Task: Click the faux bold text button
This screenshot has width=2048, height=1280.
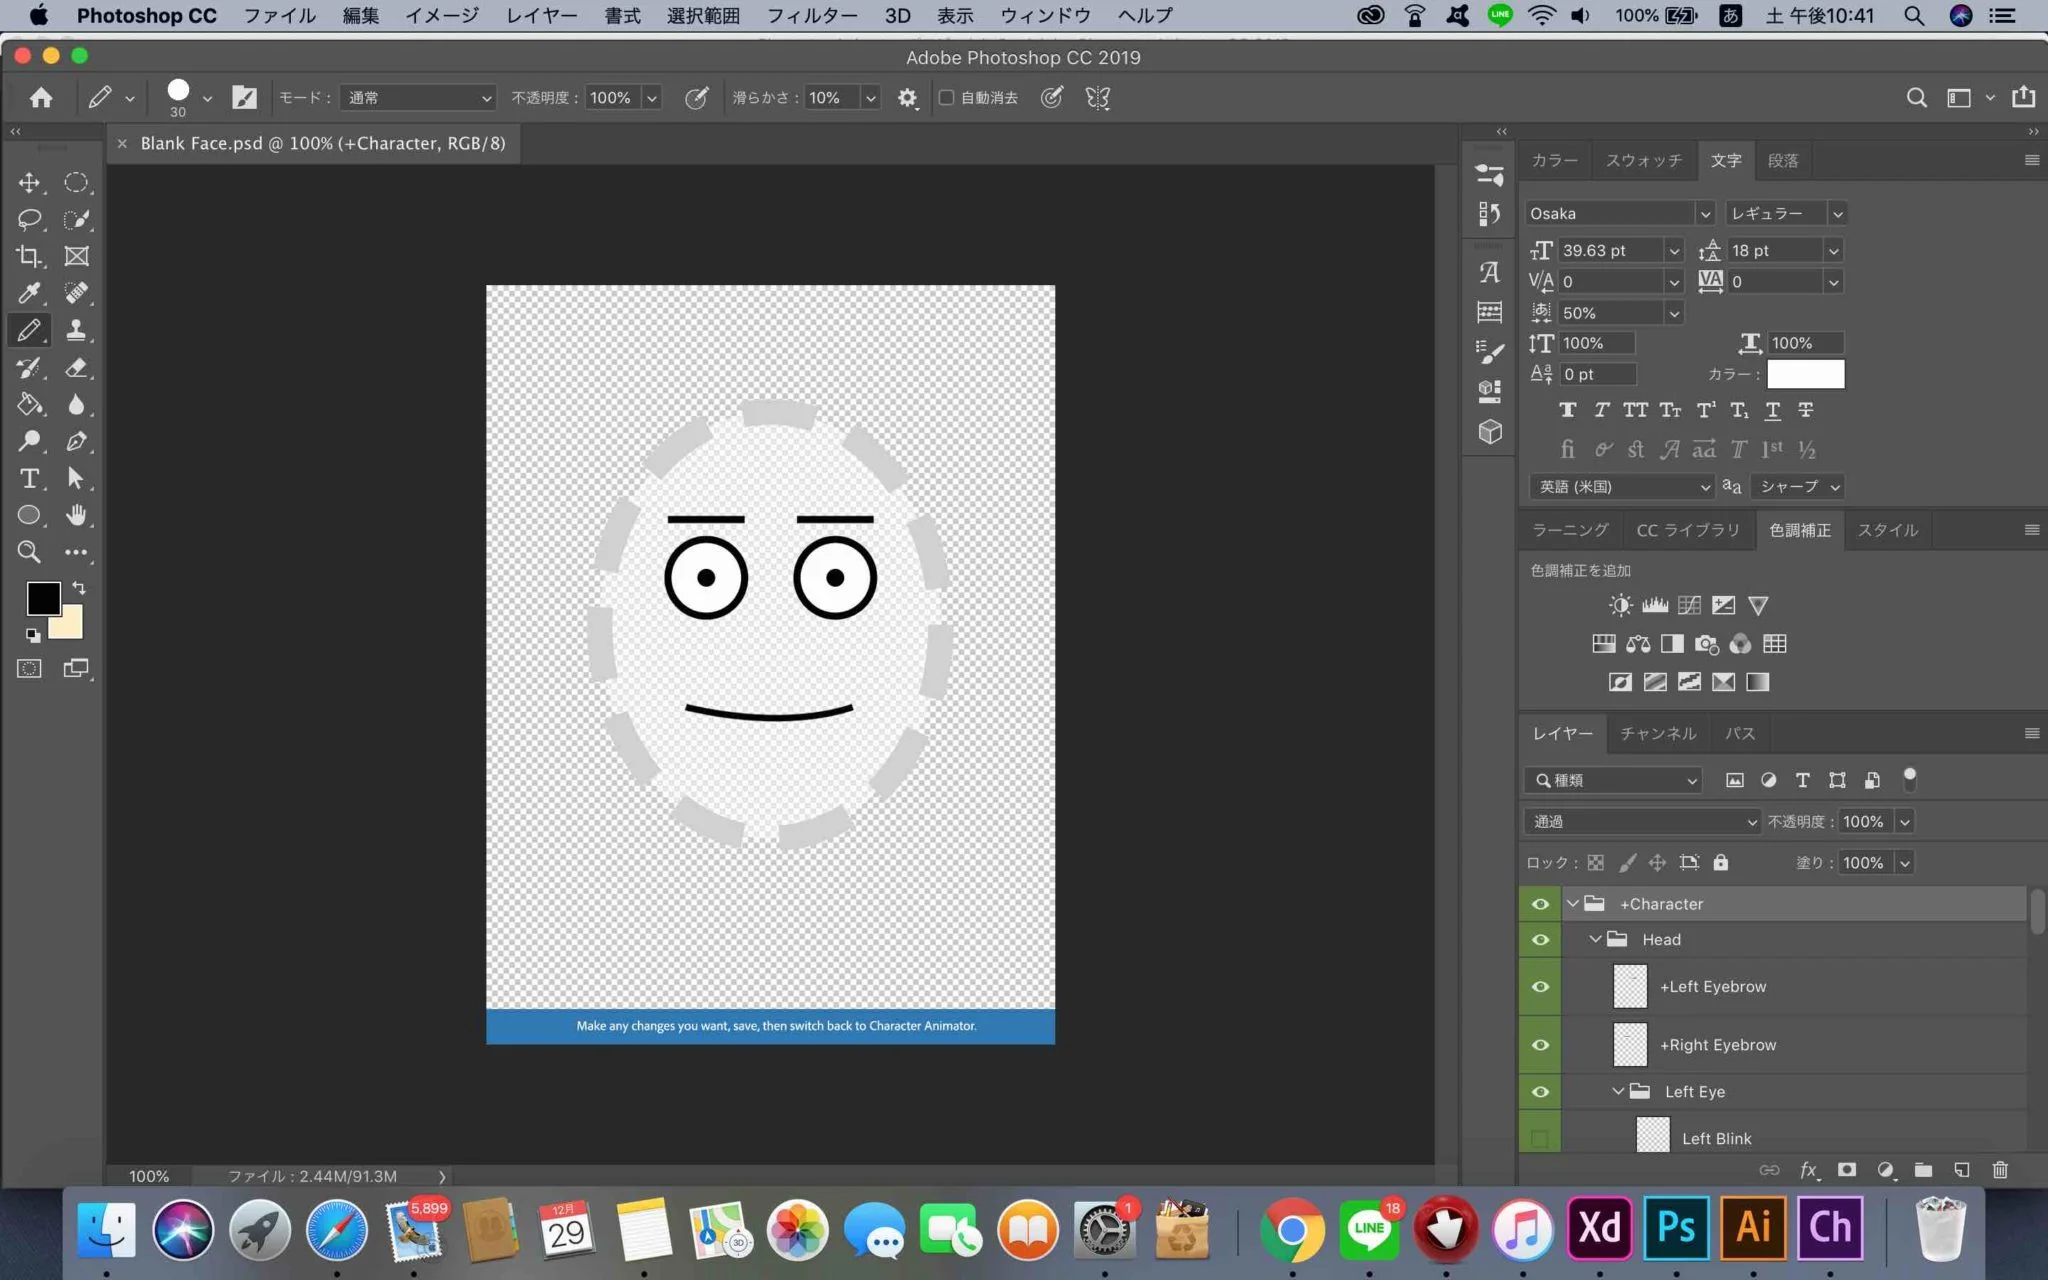Action: (1567, 410)
